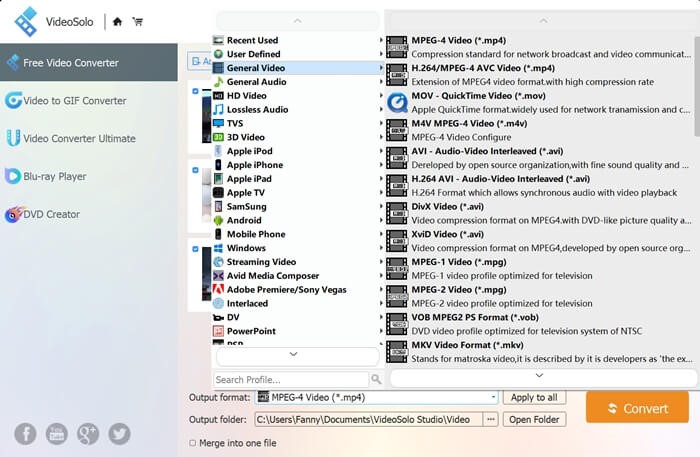Click the search magnifier icon
The width and height of the screenshot is (700, 457).
point(376,379)
